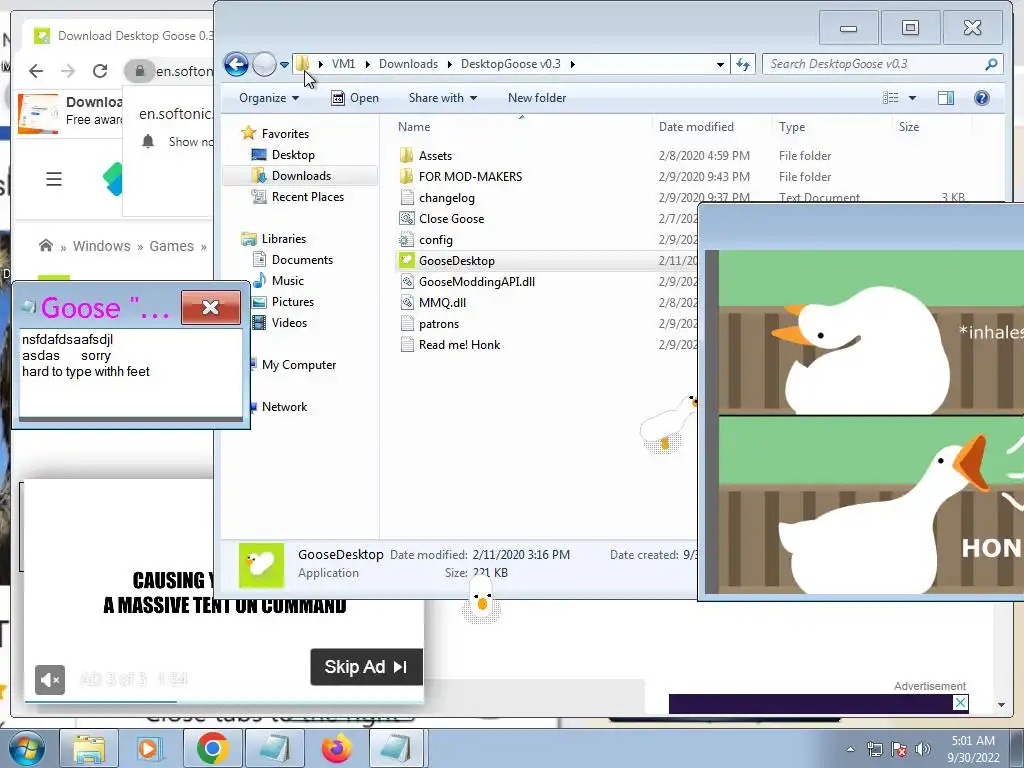Click Favorites in the navigation pane
The height and width of the screenshot is (768, 1024).
(285, 134)
